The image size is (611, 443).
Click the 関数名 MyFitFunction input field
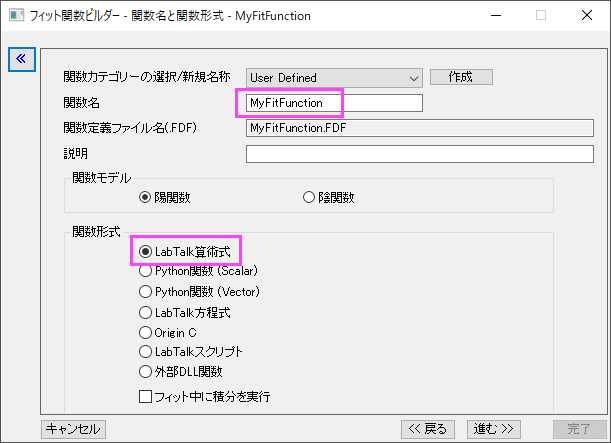coord(334,103)
